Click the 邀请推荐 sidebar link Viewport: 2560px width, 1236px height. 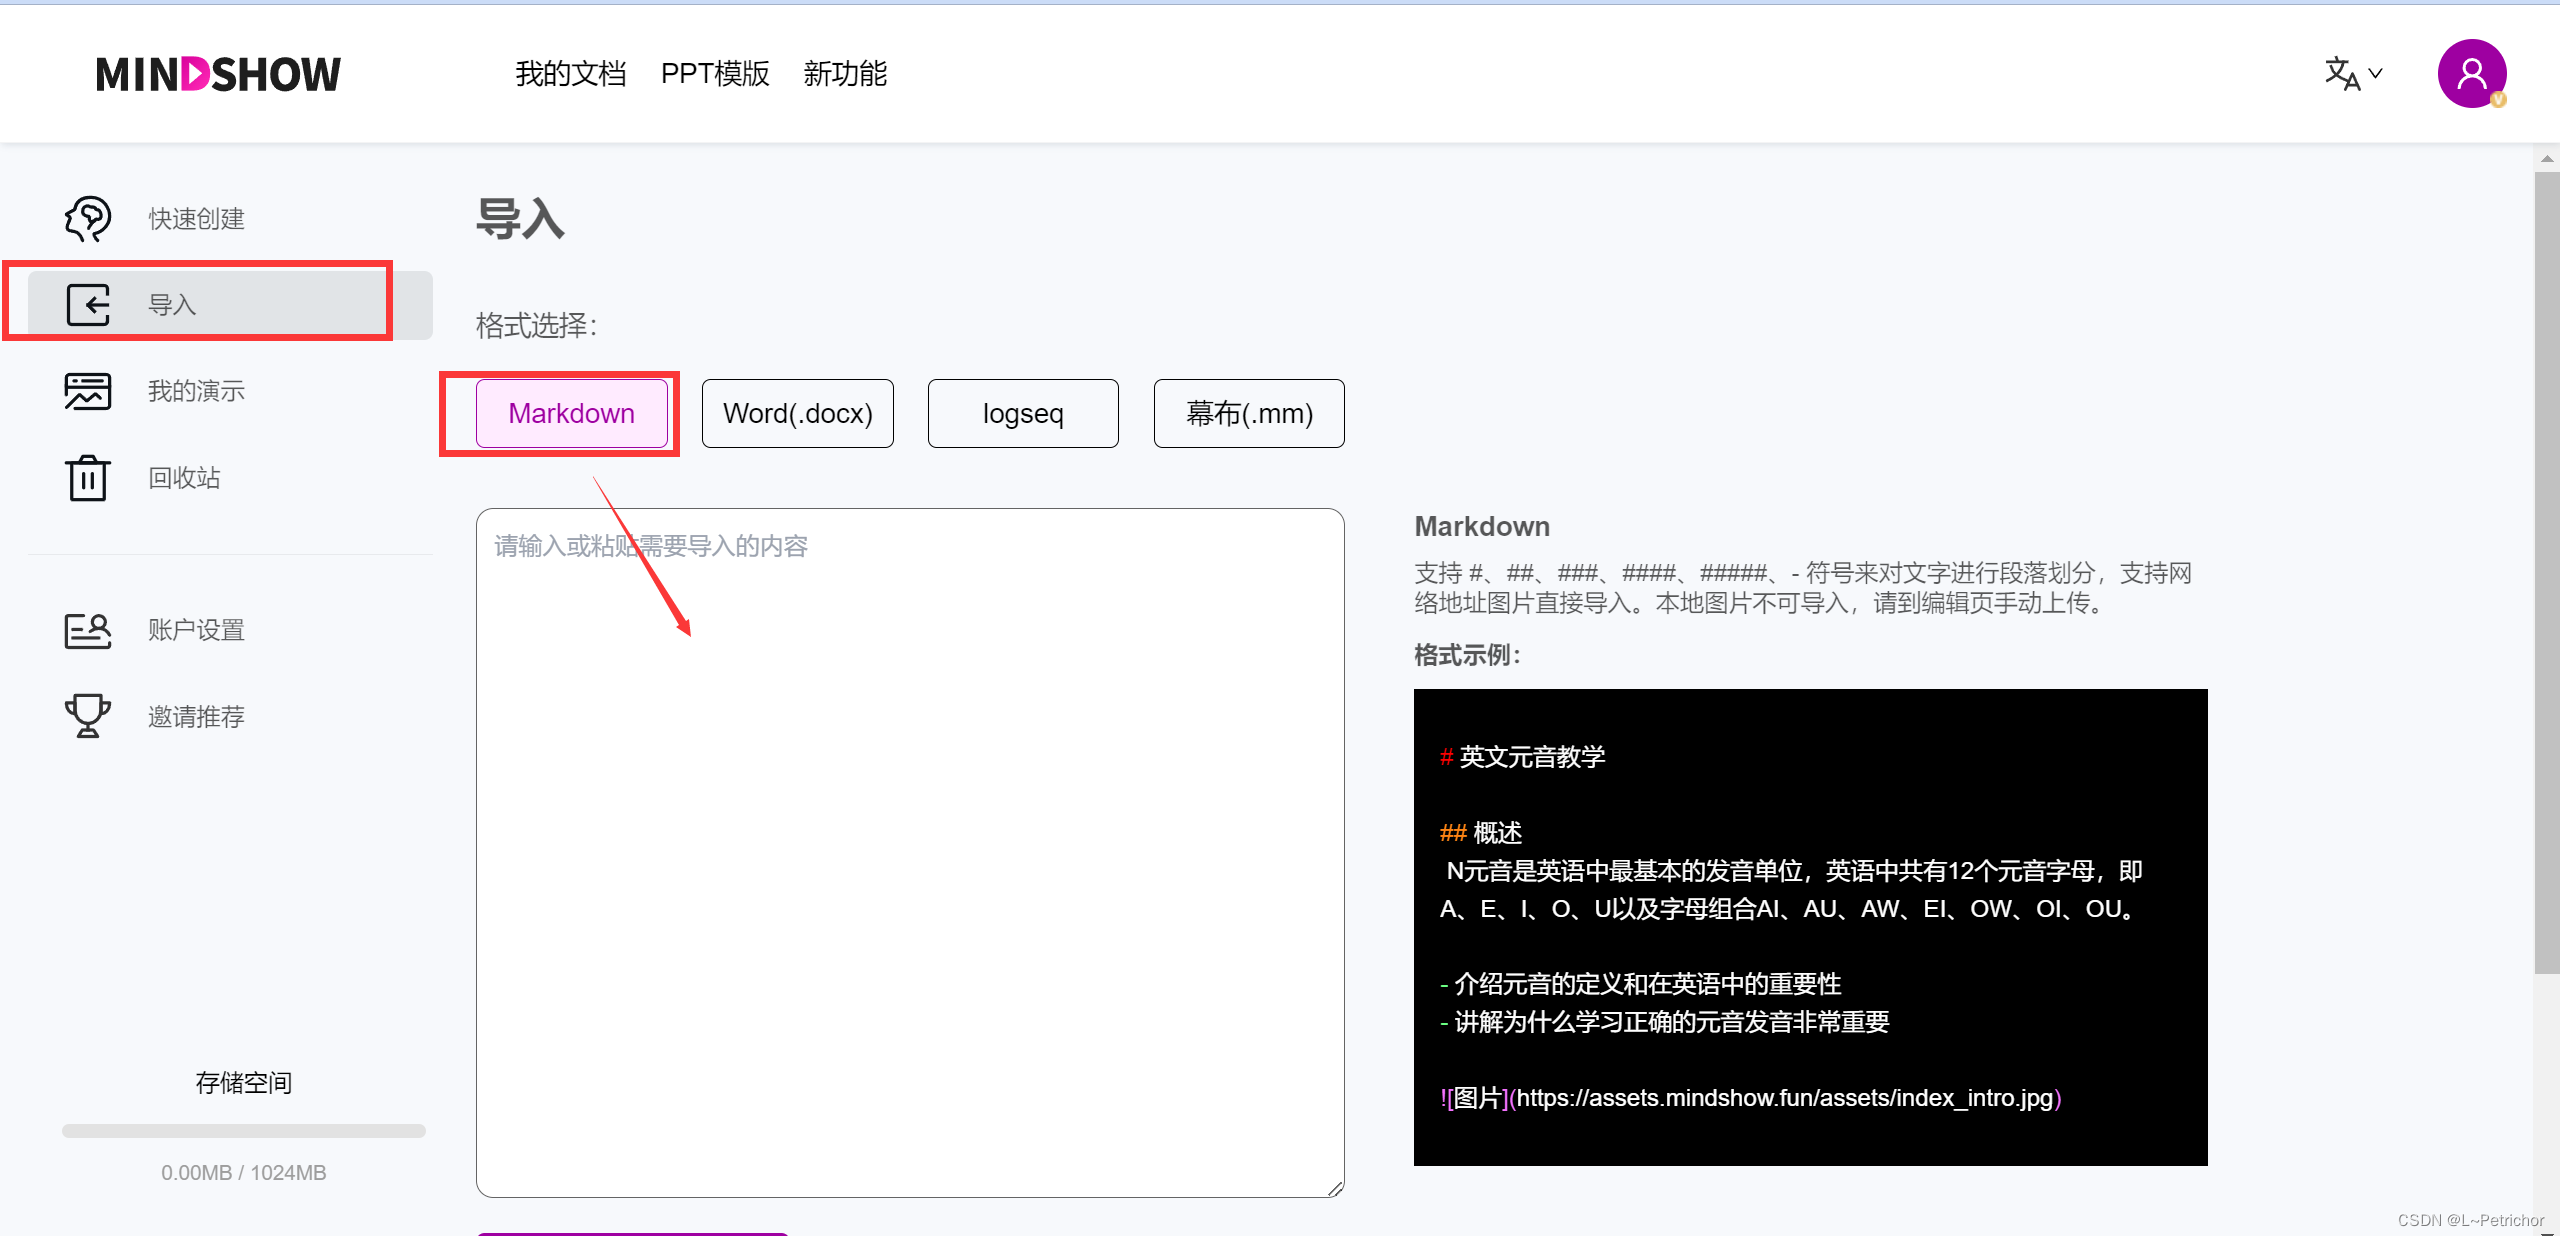click(196, 716)
